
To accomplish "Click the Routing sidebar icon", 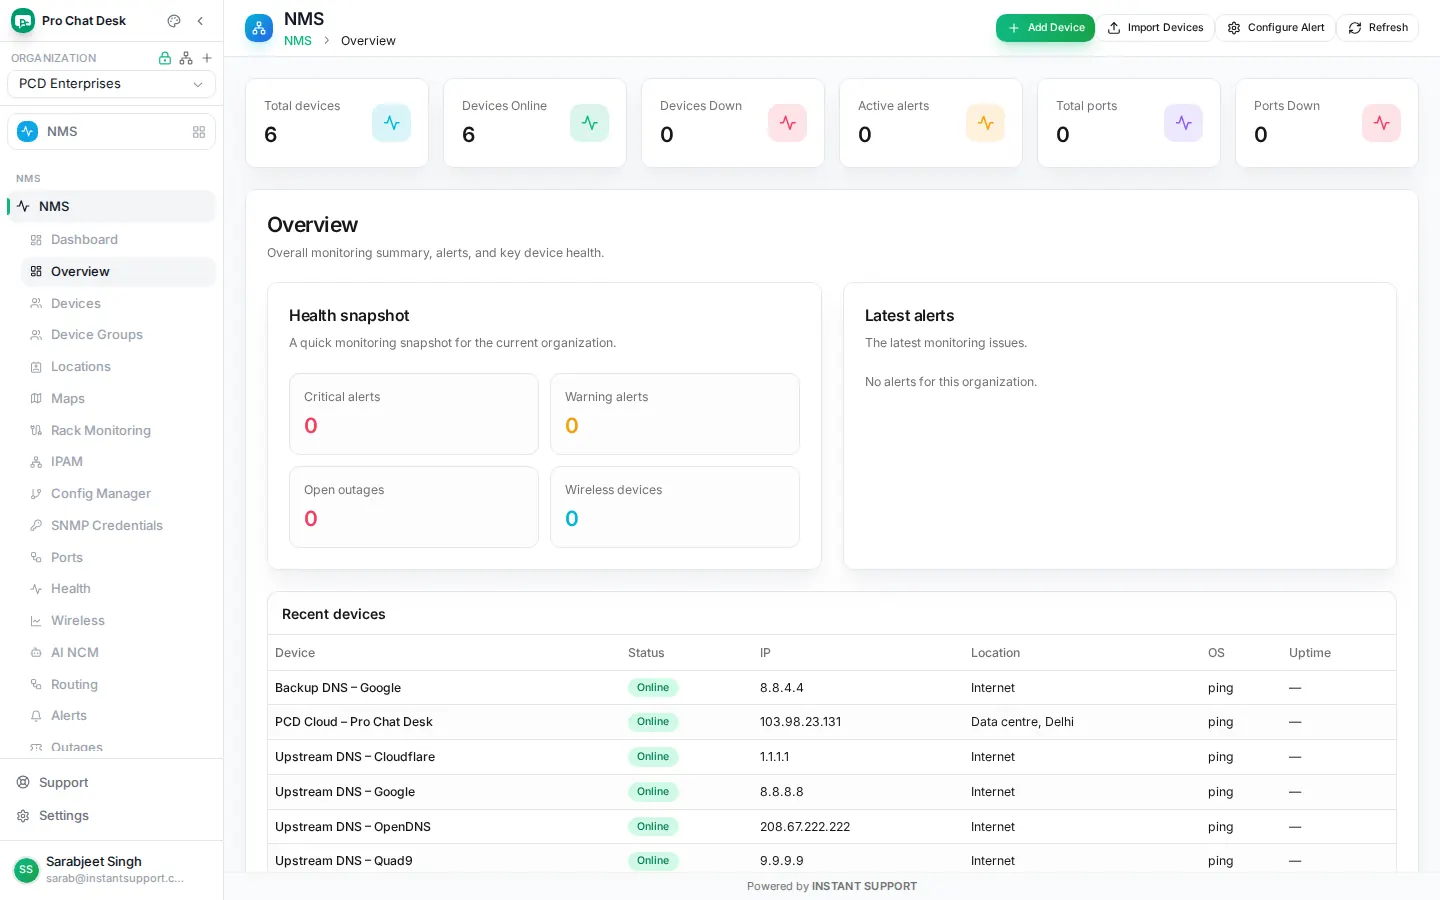I will pyautogui.click(x=36, y=685).
